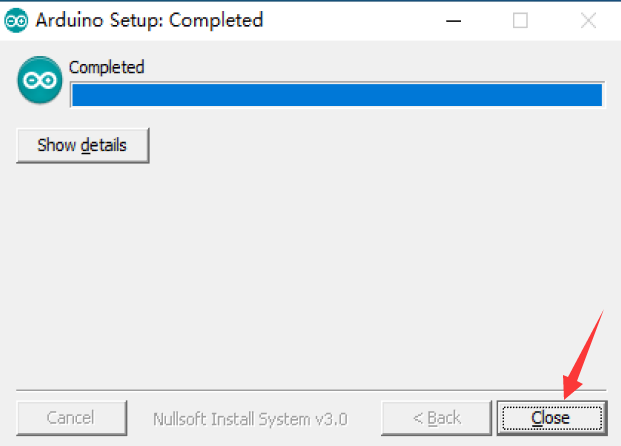Click the gap between Cancel and Nullsoft text

pyautogui.click(x=140, y=418)
